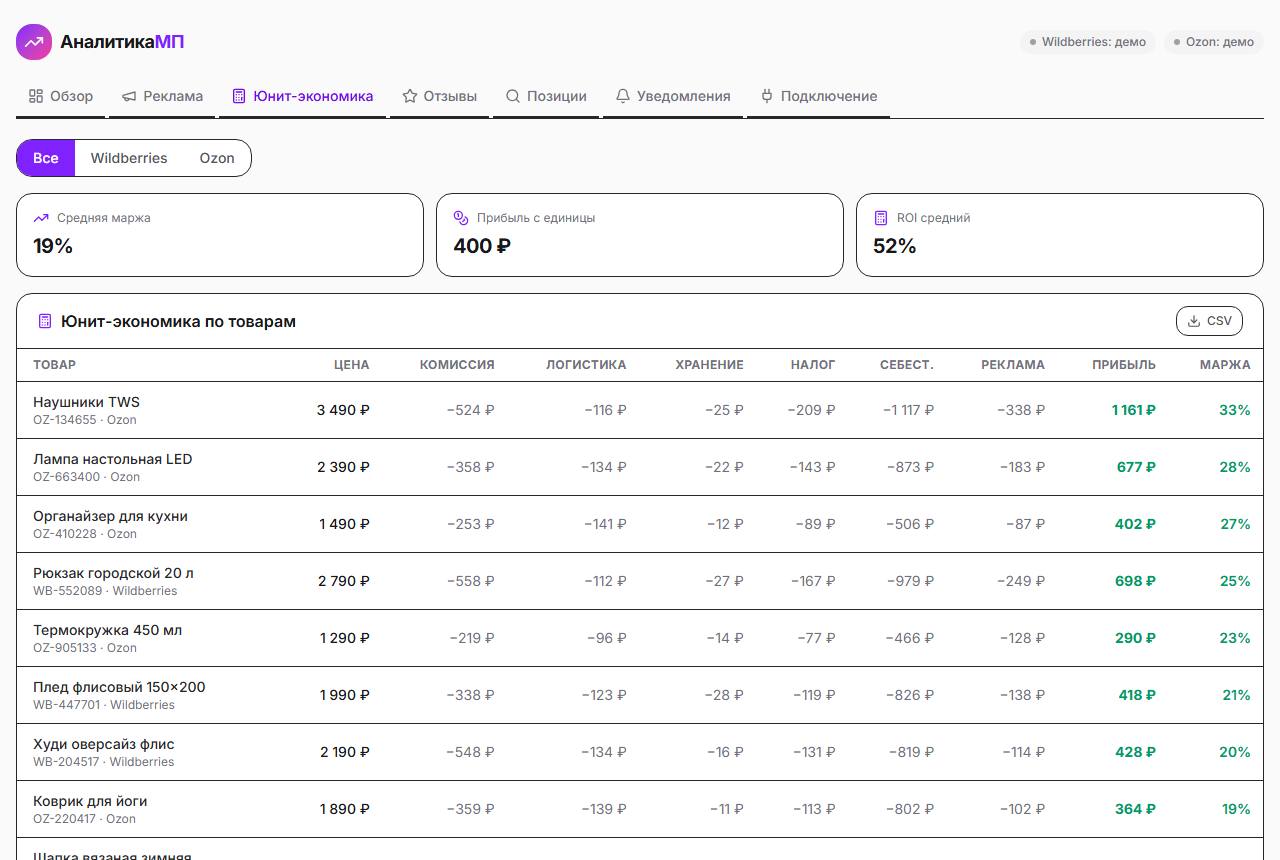Screen dimensions: 1280x860
Task: Click the АналитикаМП logo icon
Action: [x=34, y=42]
